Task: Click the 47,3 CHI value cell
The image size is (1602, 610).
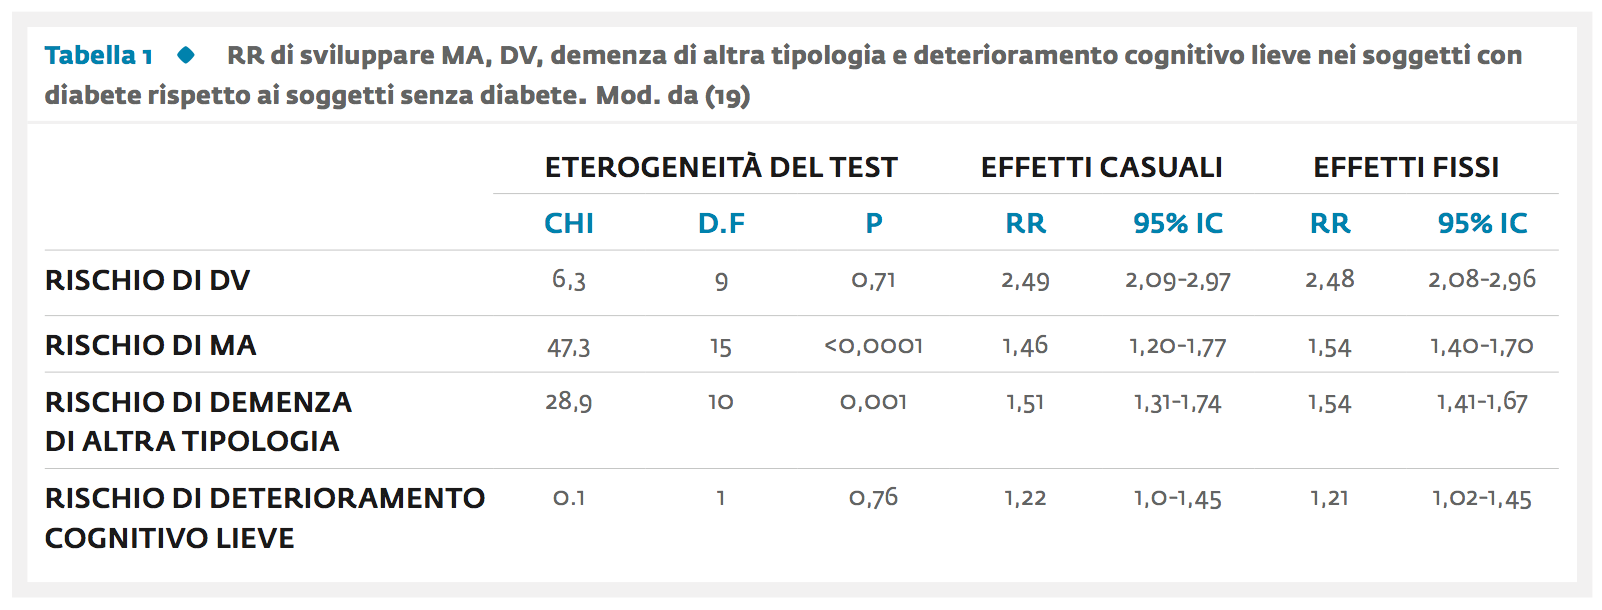Action: (x=569, y=347)
